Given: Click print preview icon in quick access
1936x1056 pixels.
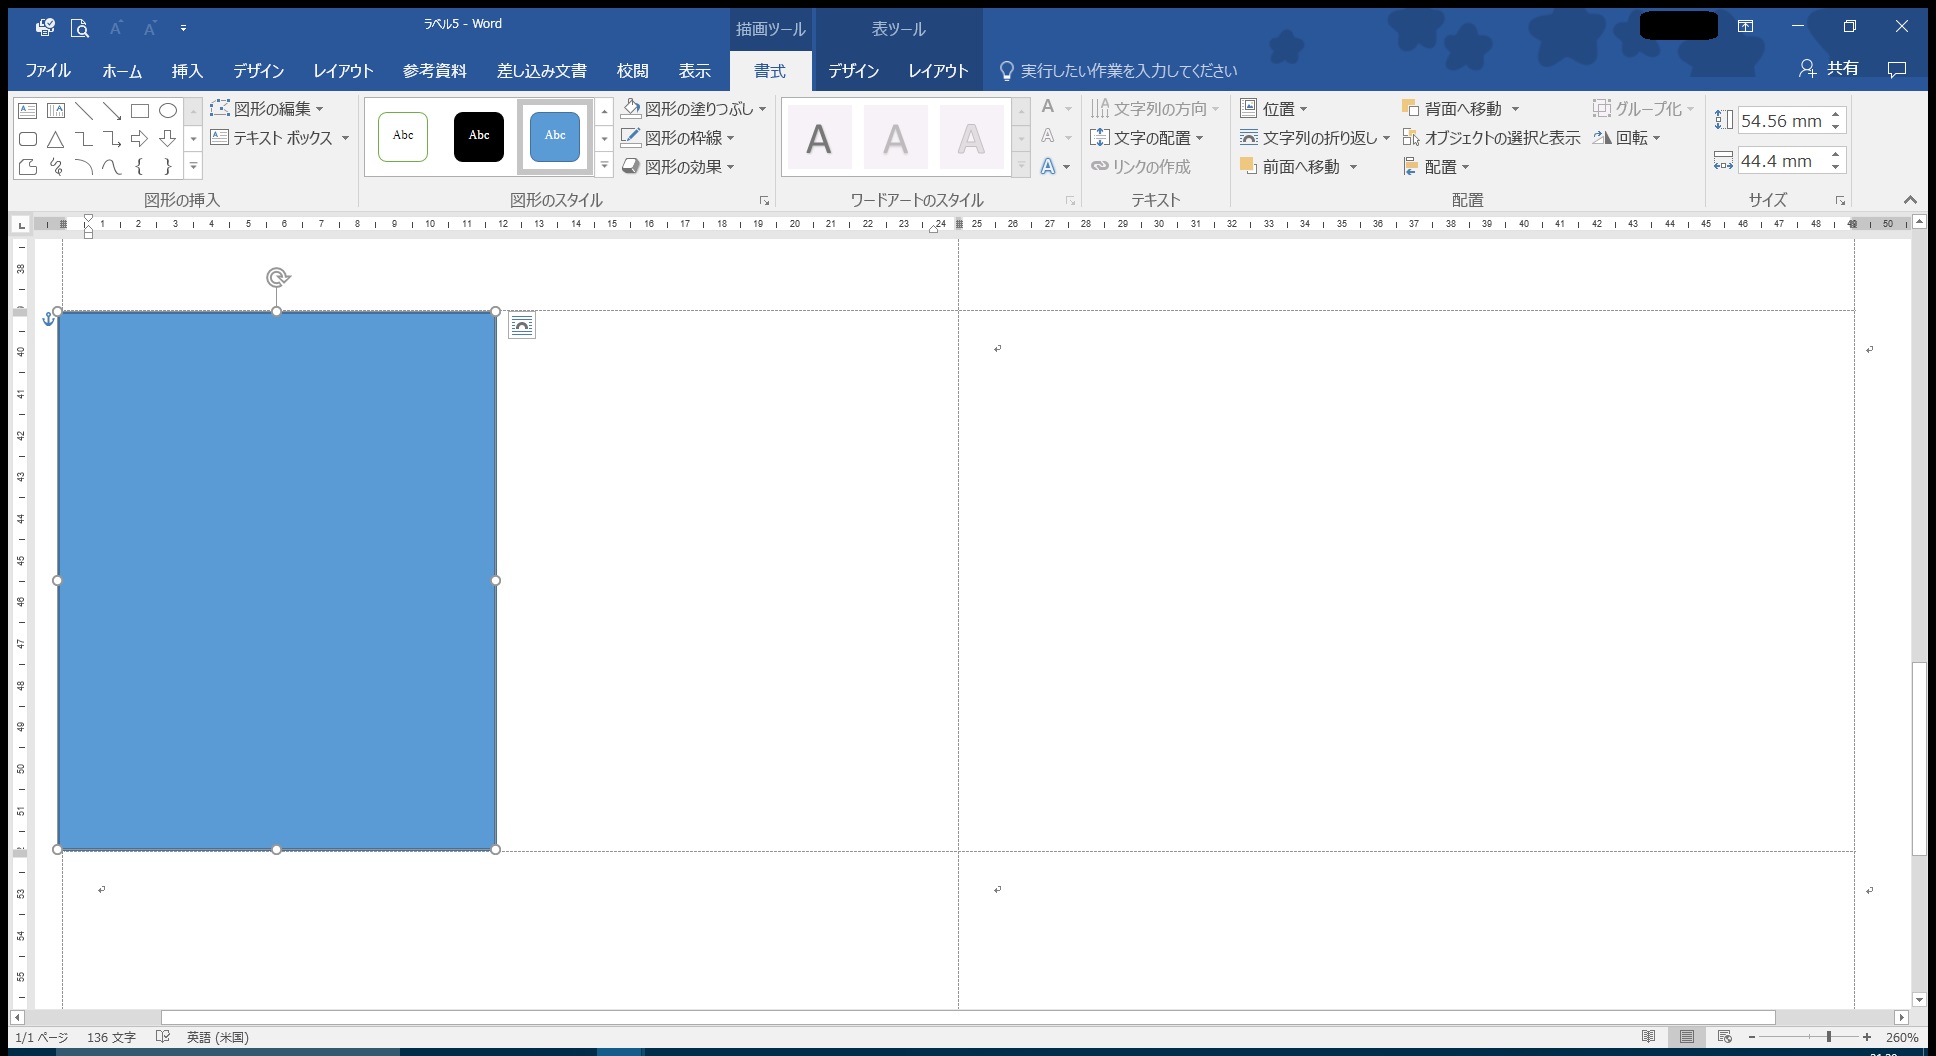Looking at the screenshot, I should pyautogui.click(x=80, y=27).
